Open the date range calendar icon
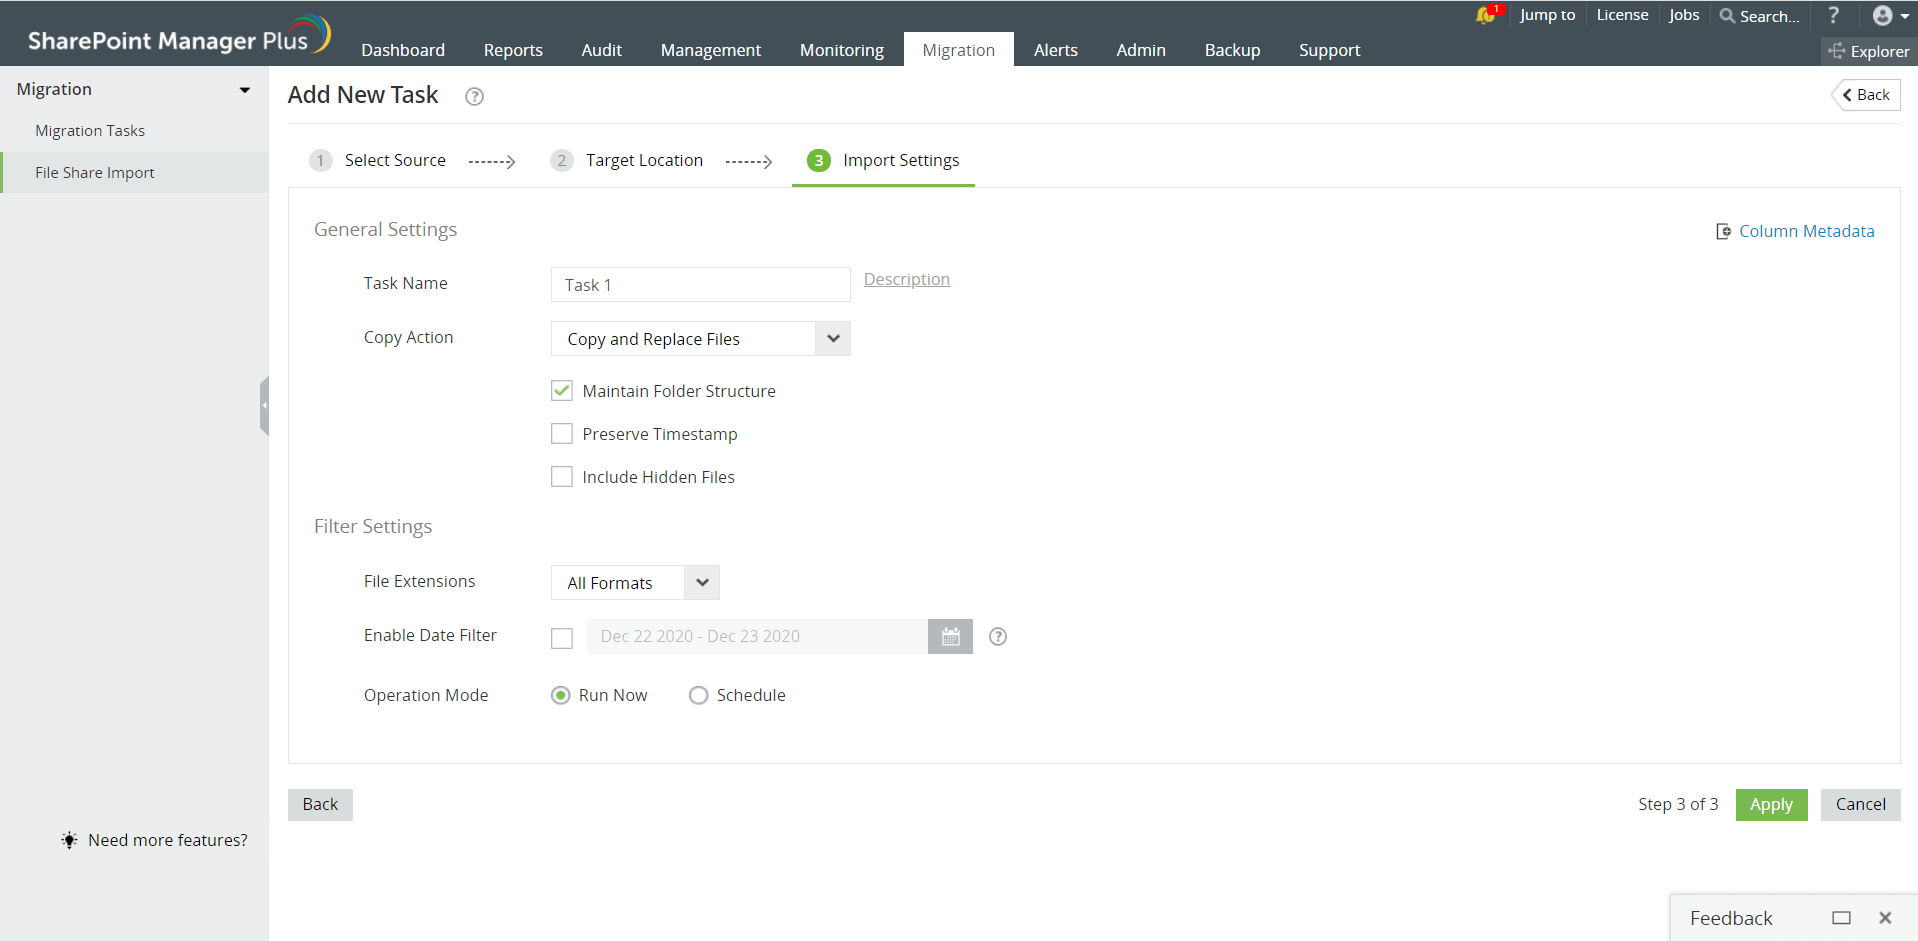The width and height of the screenshot is (1918, 941). pos(950,636)
